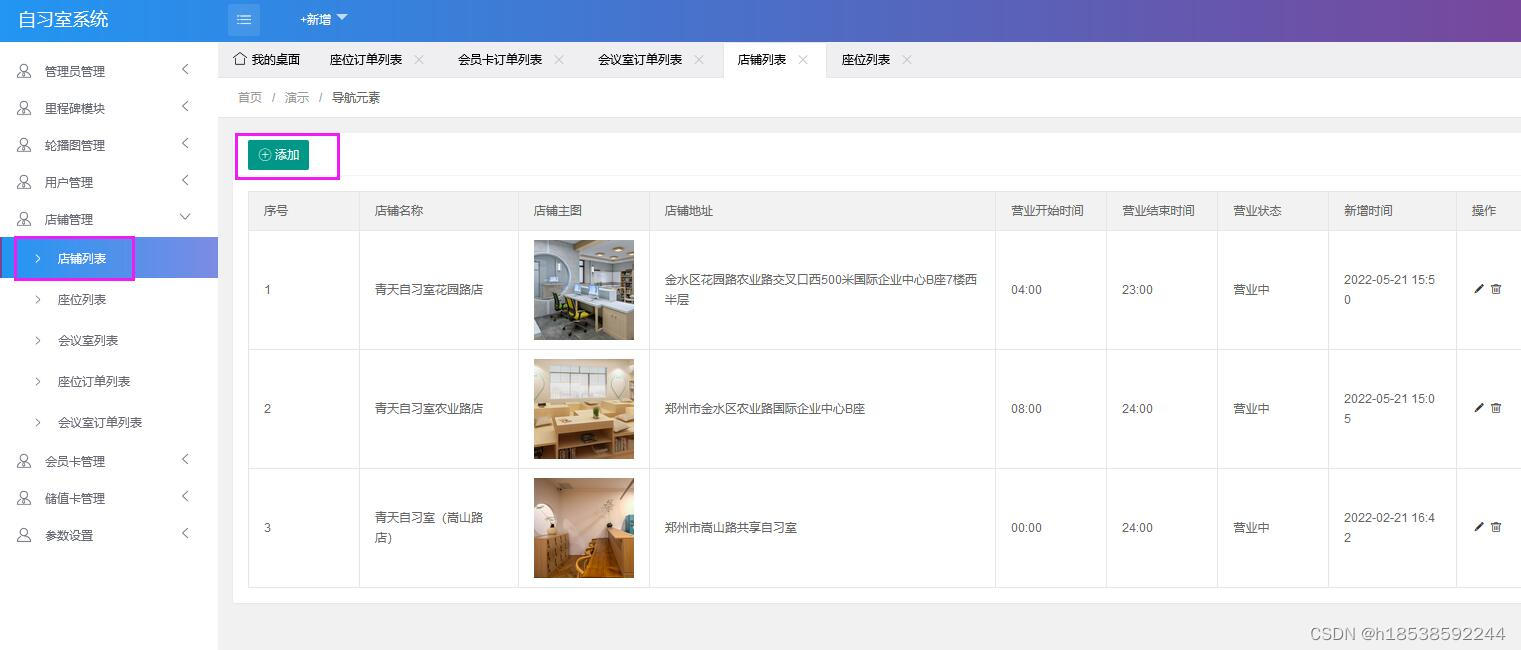This screenshot has width=1521, height=650.
Task: Edit 青天自习室（嵩山路店）with pencil icon
Action: 1479,527
